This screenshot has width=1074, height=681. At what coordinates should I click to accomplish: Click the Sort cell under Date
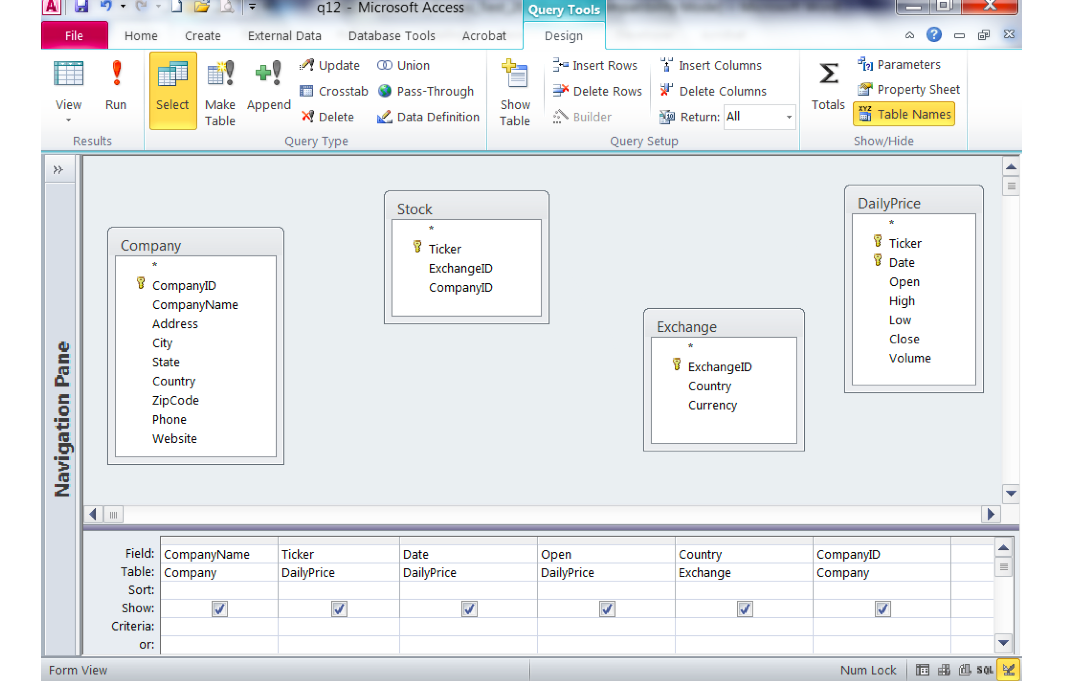469,590
